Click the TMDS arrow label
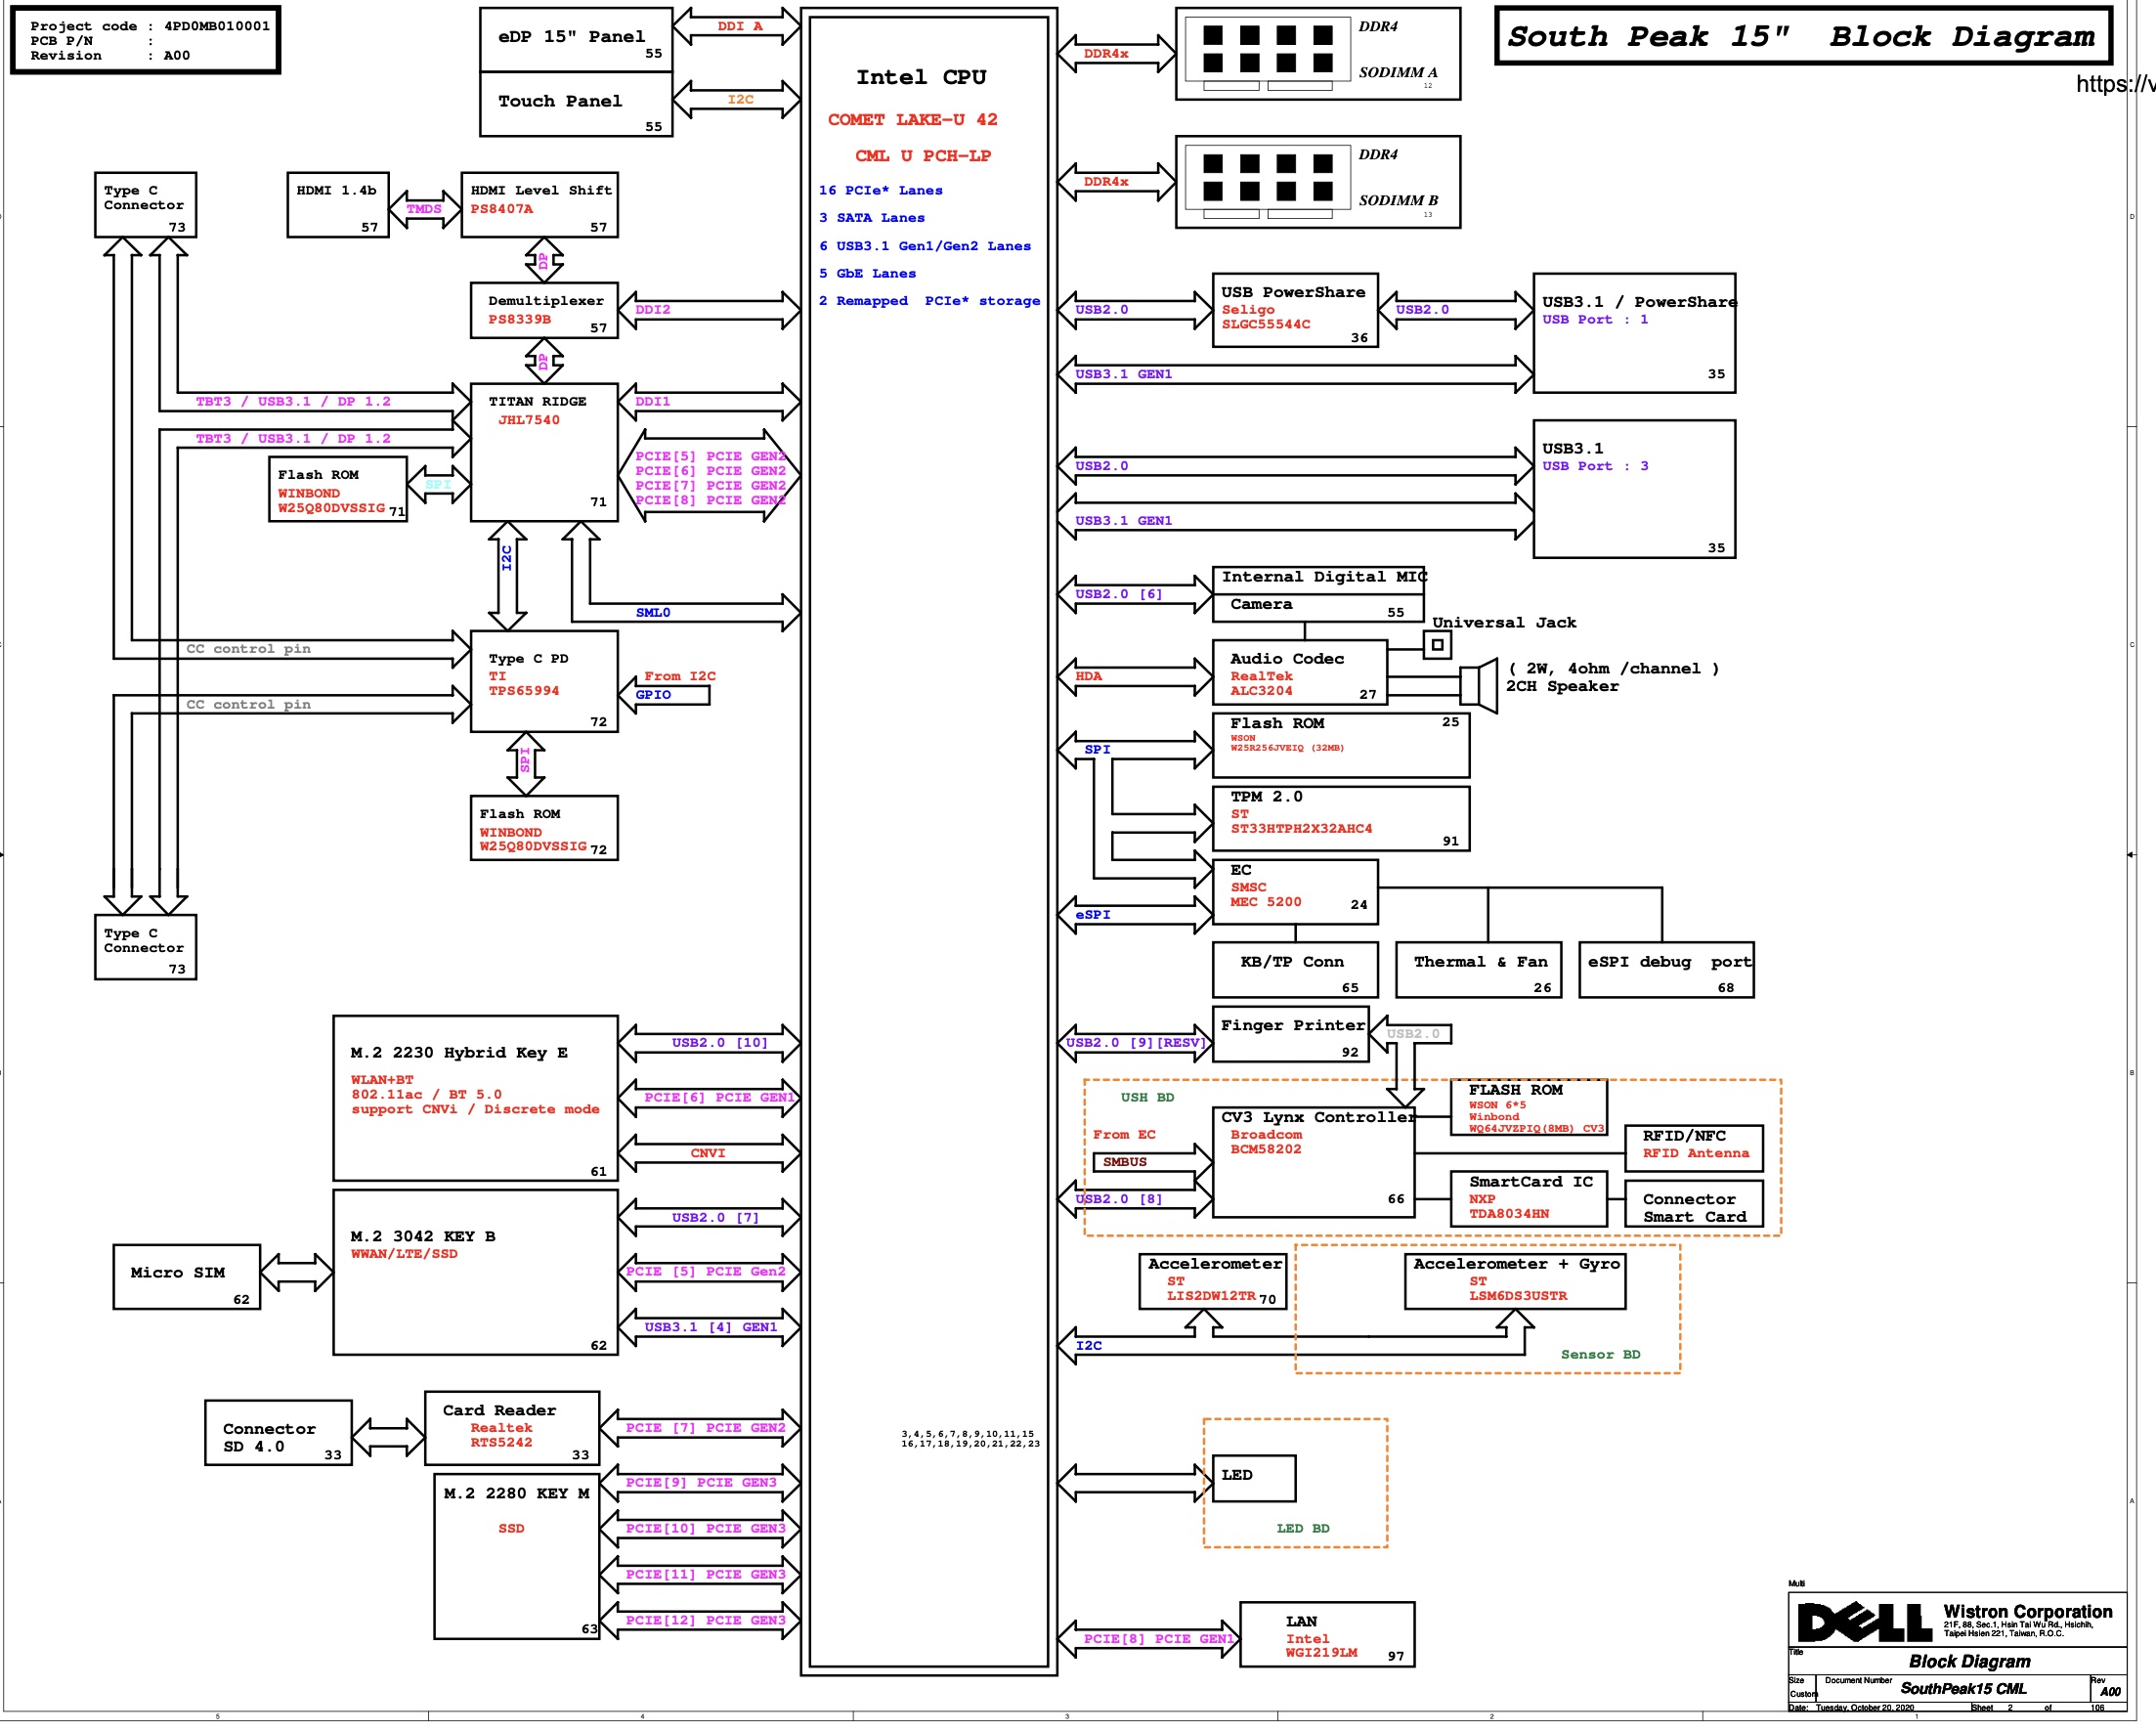Viewport: 2156px width, 1732px height. click(x=424, y=209)
